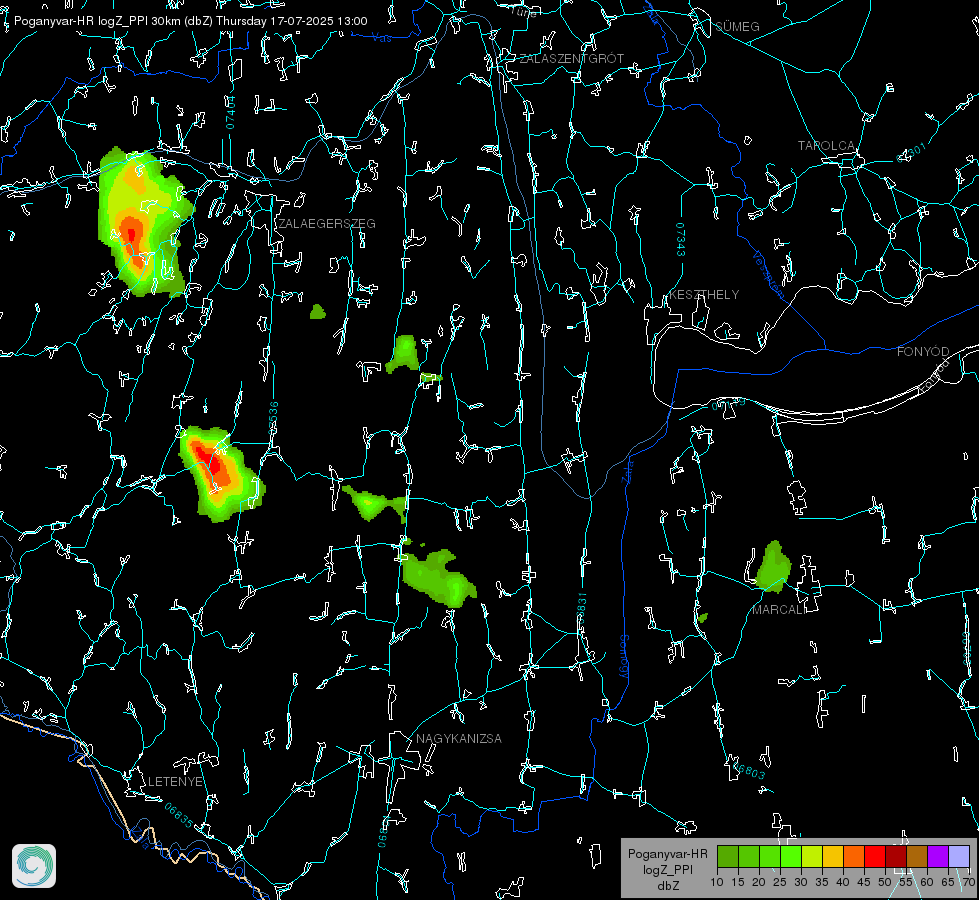Screen dimensions: 979x900
Task: Click the legend label Poganyvar-HR logZ_PPI dbZ
Action: click(x=667, y=869)
